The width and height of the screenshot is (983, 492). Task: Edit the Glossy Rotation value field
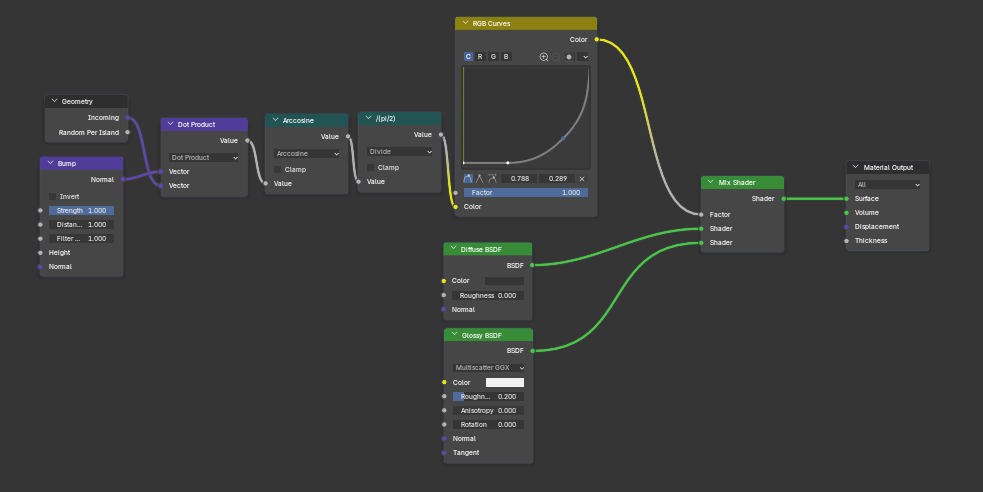point(488,424)
